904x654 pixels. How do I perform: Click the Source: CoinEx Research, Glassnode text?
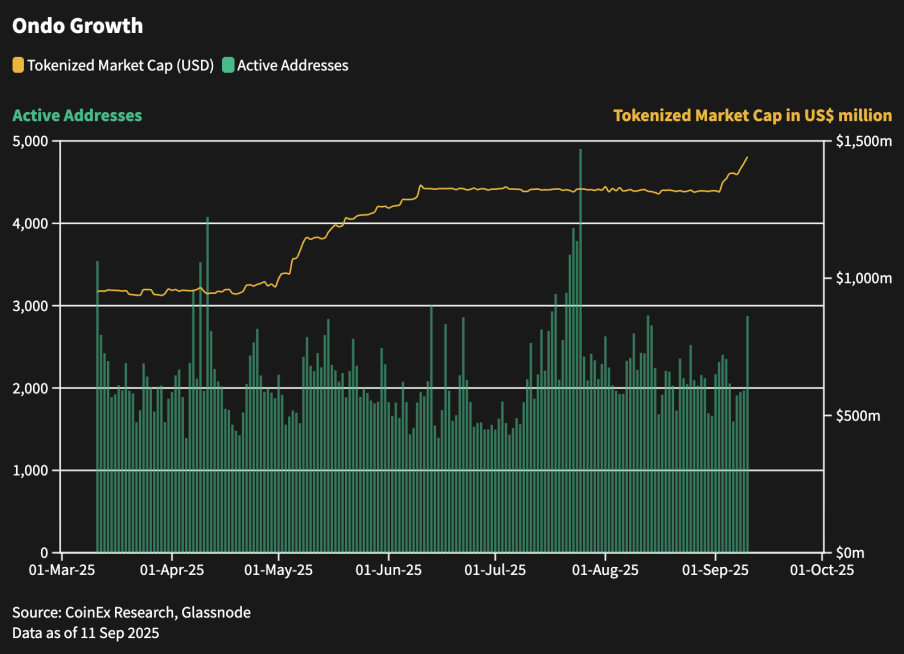[131, 612]
